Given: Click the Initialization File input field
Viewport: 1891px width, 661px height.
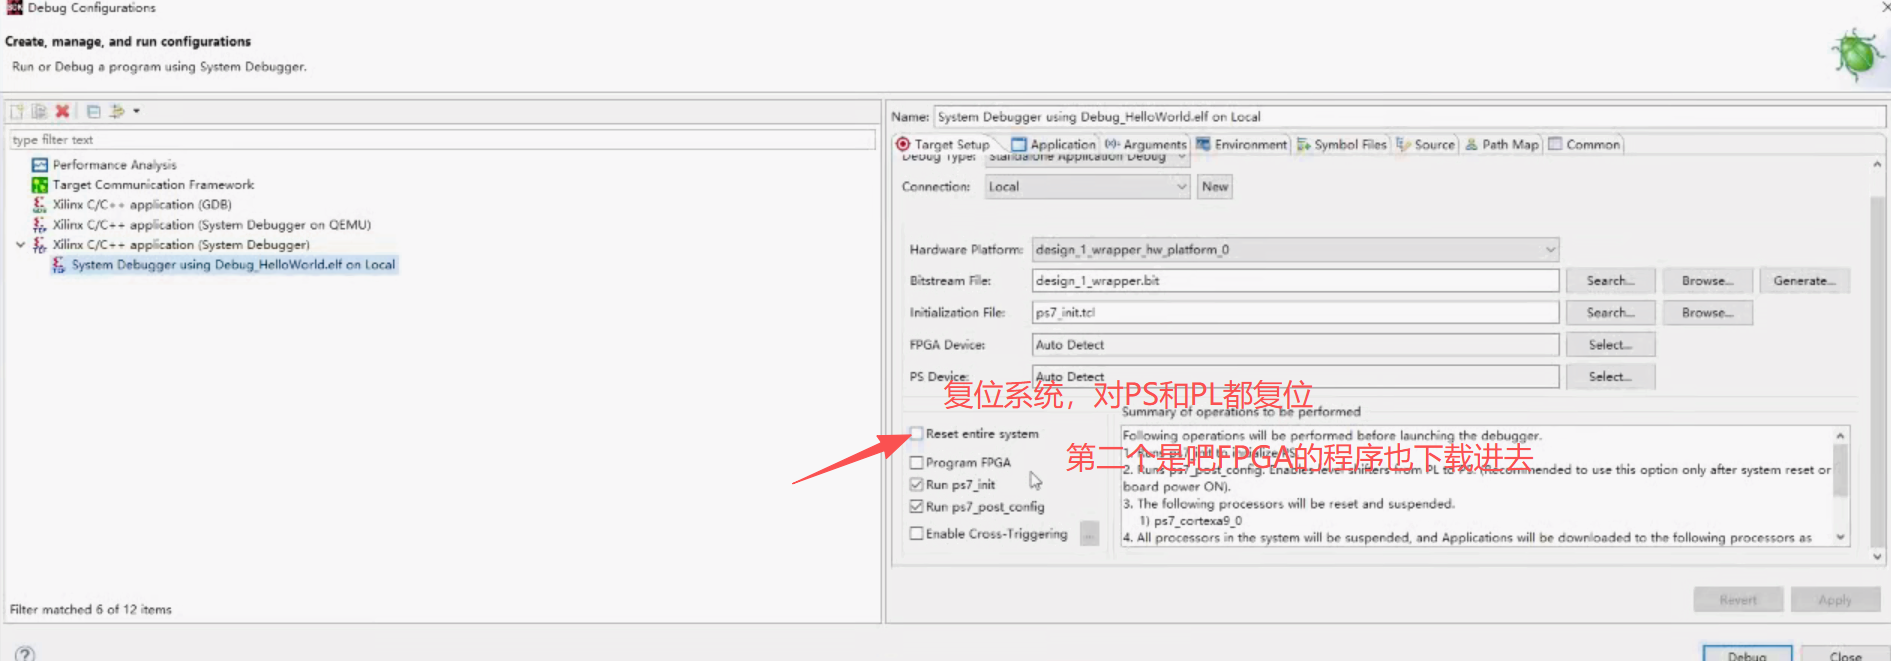Looking at the screenshot, I should [x=1295, y=313].
